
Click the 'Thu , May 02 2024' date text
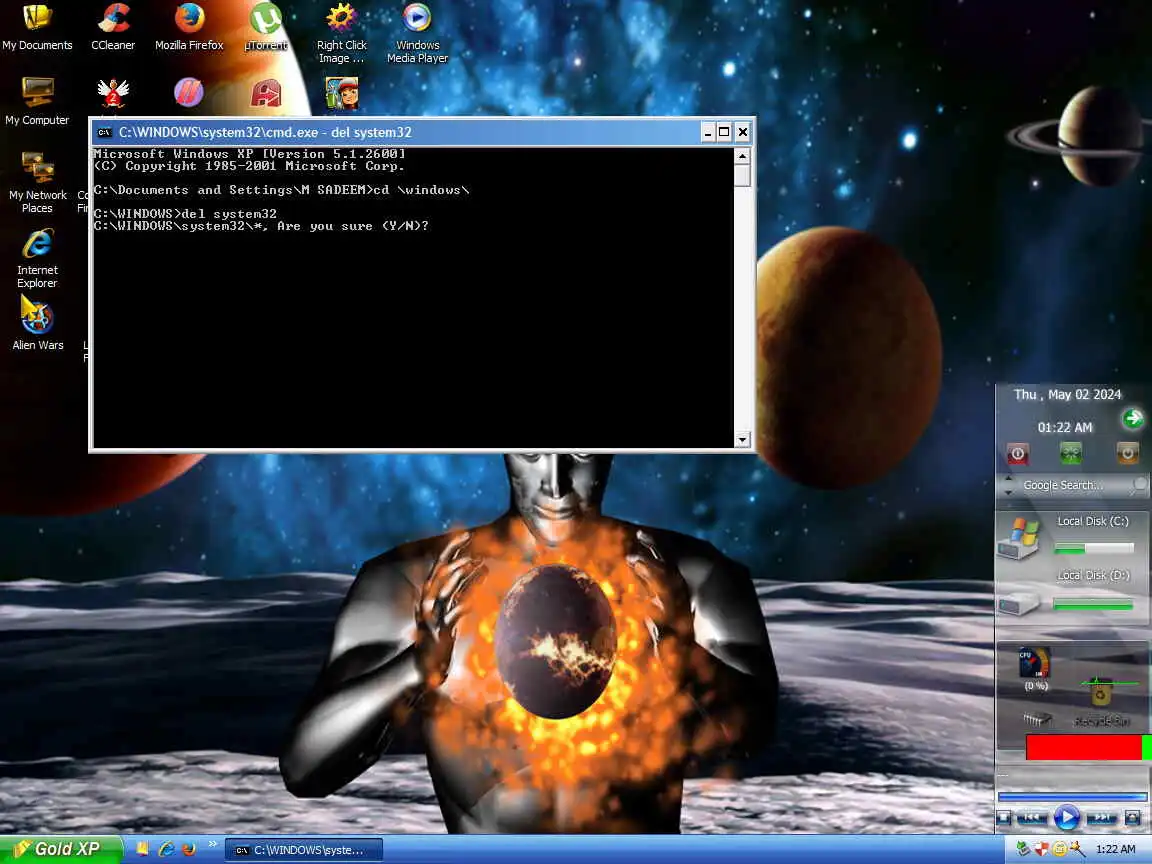[1068, 395]
